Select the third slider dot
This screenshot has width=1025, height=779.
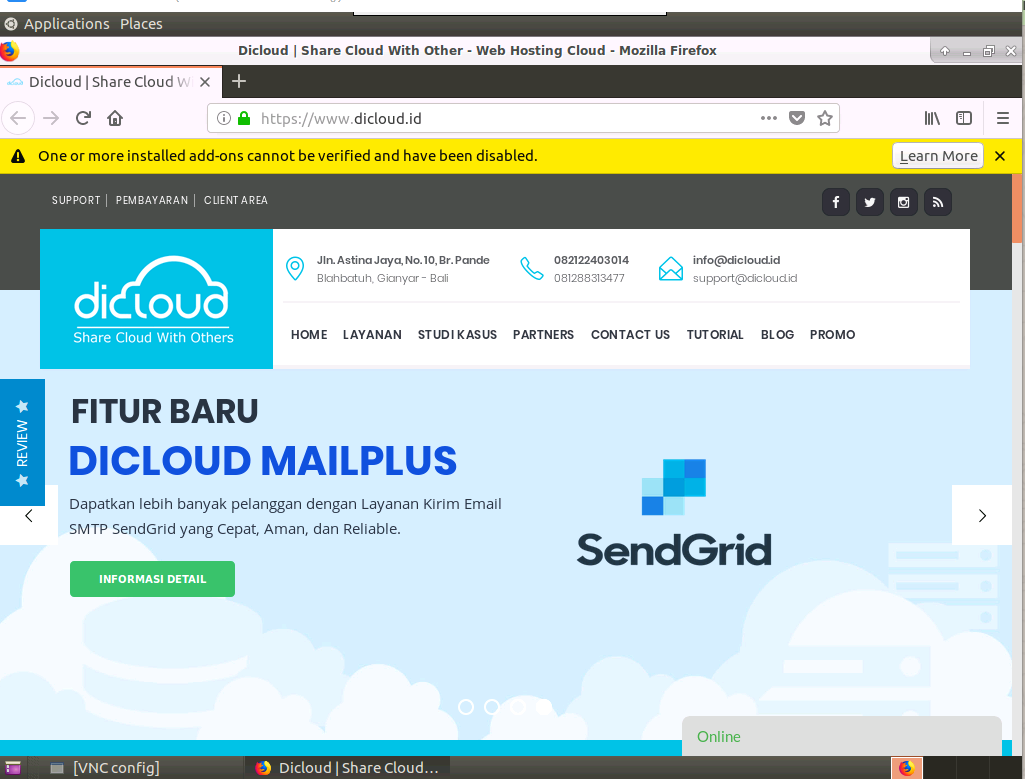tap(518, 707)
